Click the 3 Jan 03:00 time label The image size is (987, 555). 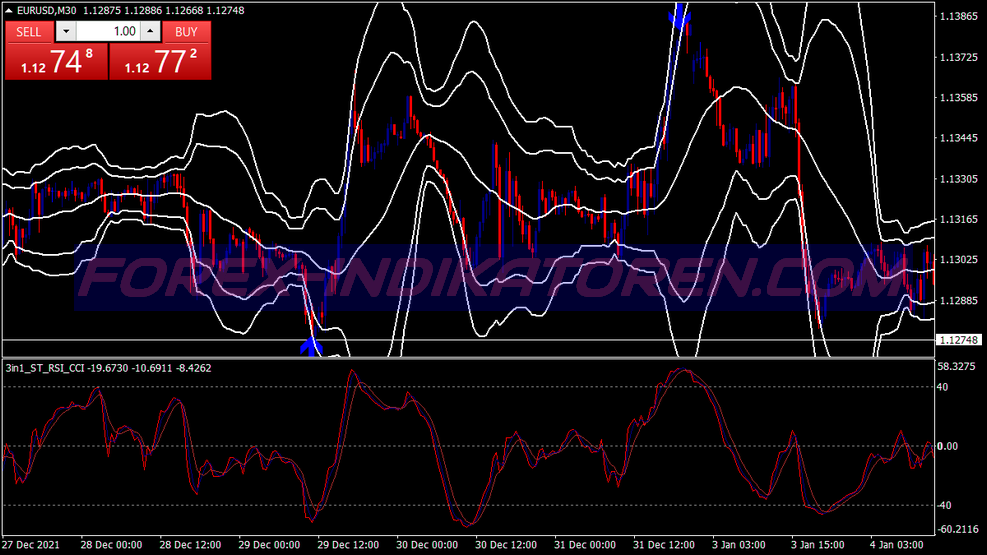tap(739, 544)
